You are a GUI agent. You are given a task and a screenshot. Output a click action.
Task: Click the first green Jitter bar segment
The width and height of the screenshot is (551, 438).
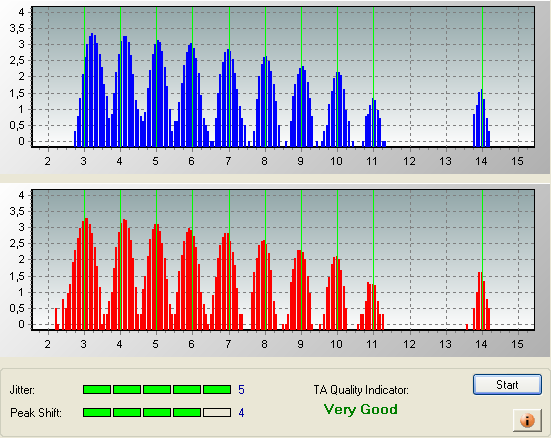coord(97,389)
